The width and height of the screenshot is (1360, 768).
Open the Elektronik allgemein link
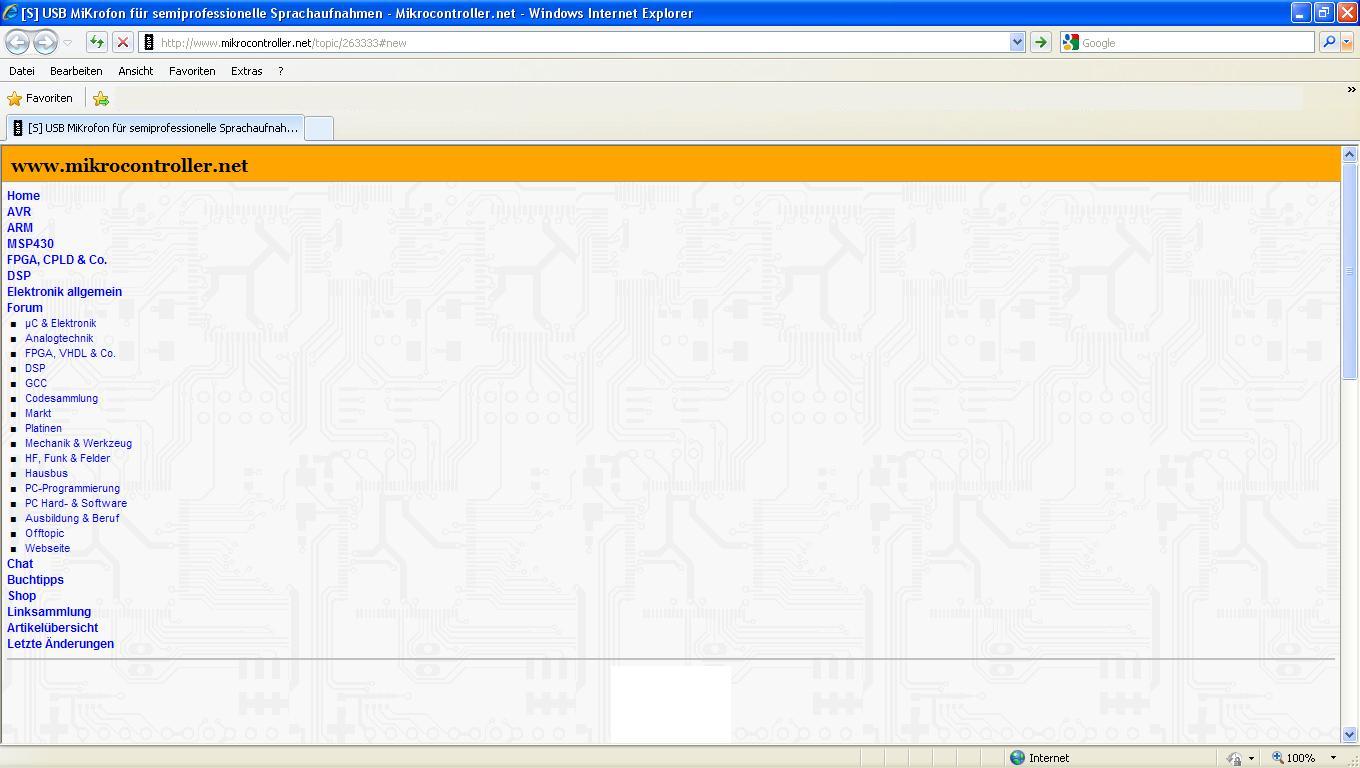point(64,292)
